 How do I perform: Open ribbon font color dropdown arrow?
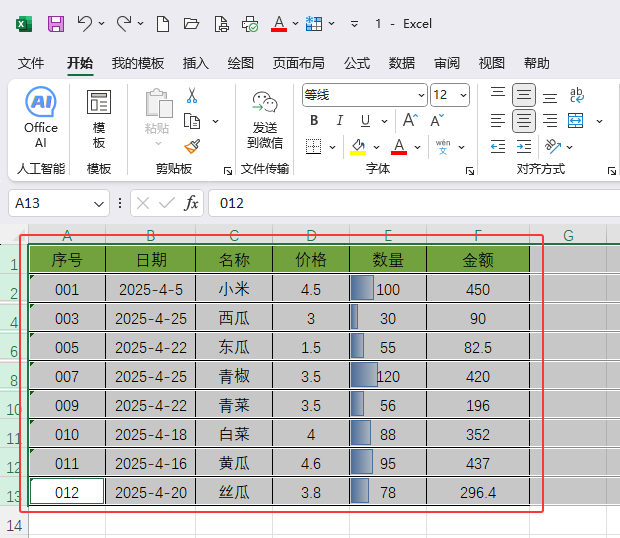tap(418, 147)
